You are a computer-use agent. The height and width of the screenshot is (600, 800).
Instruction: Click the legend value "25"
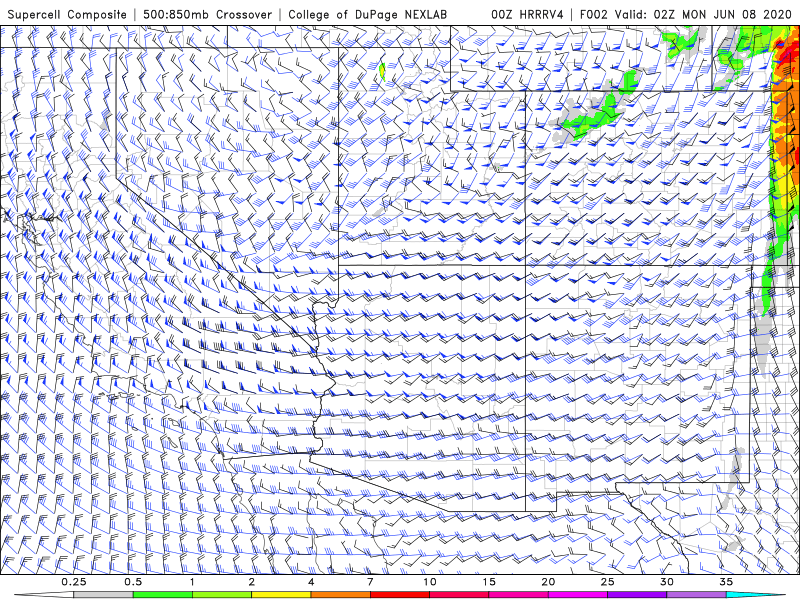click(607, 582)
